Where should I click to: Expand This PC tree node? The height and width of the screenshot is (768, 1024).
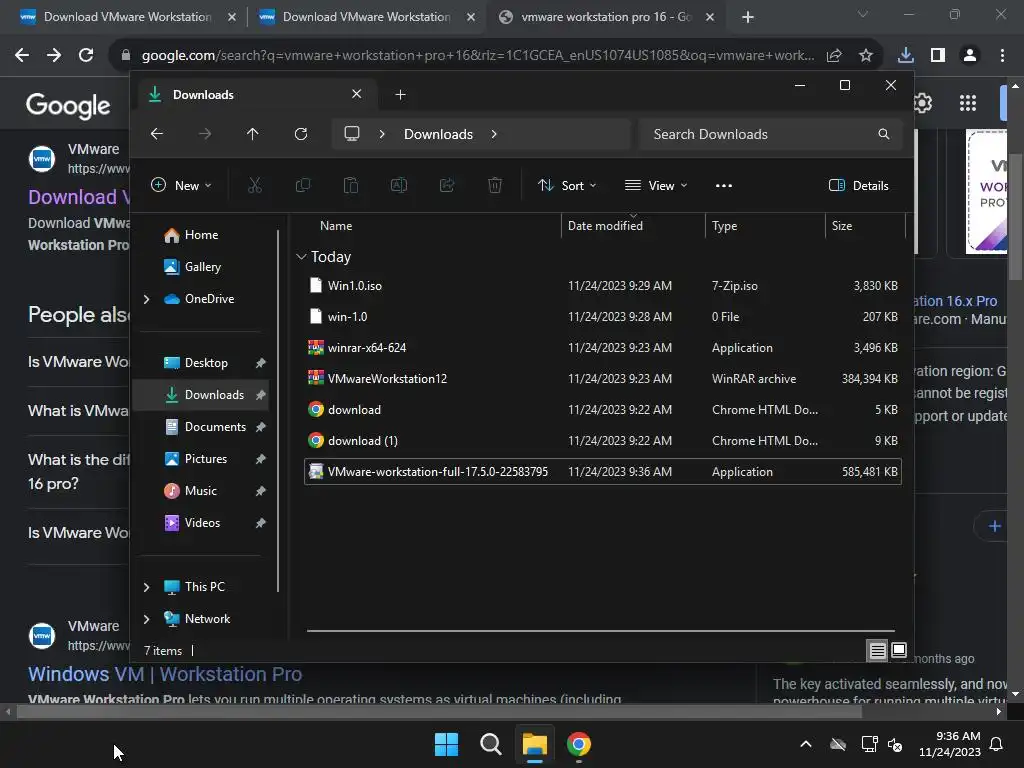146,587
